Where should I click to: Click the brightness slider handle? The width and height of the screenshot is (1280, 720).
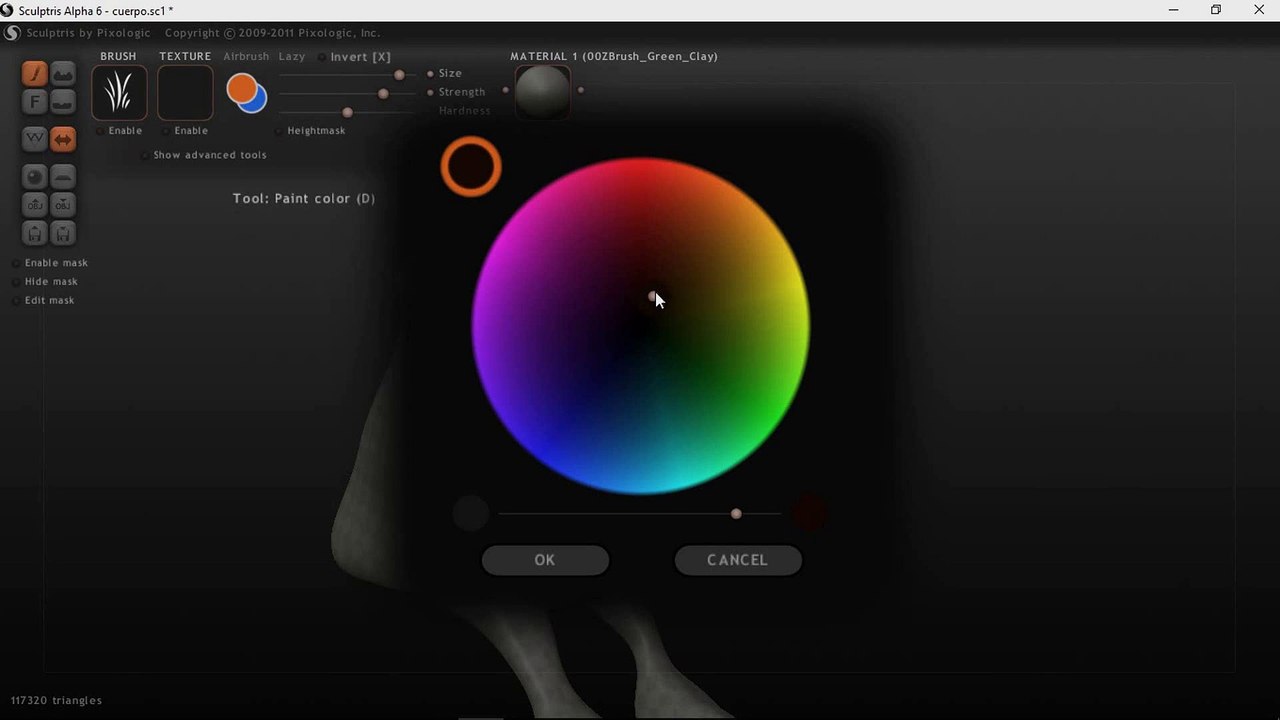coord(736,514)
